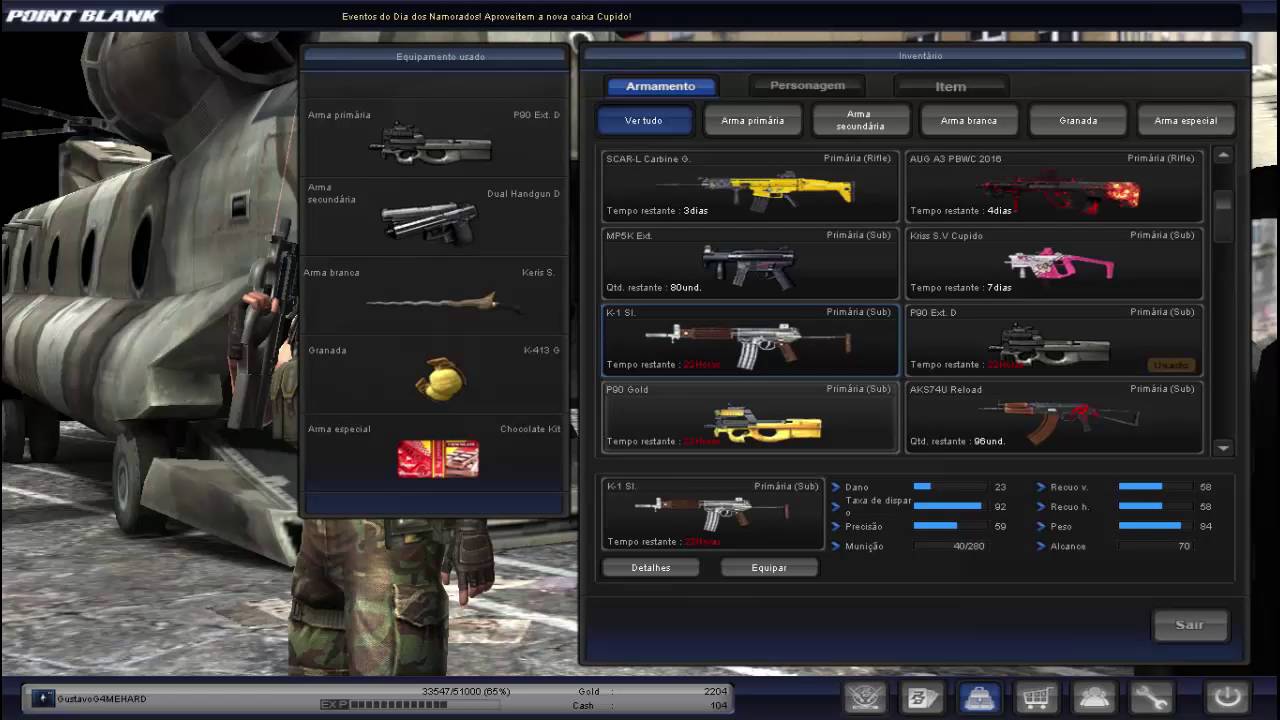Screen dimensions: 1280x720
Task: Click the inventory bag icon
Action: pos(979,697)
